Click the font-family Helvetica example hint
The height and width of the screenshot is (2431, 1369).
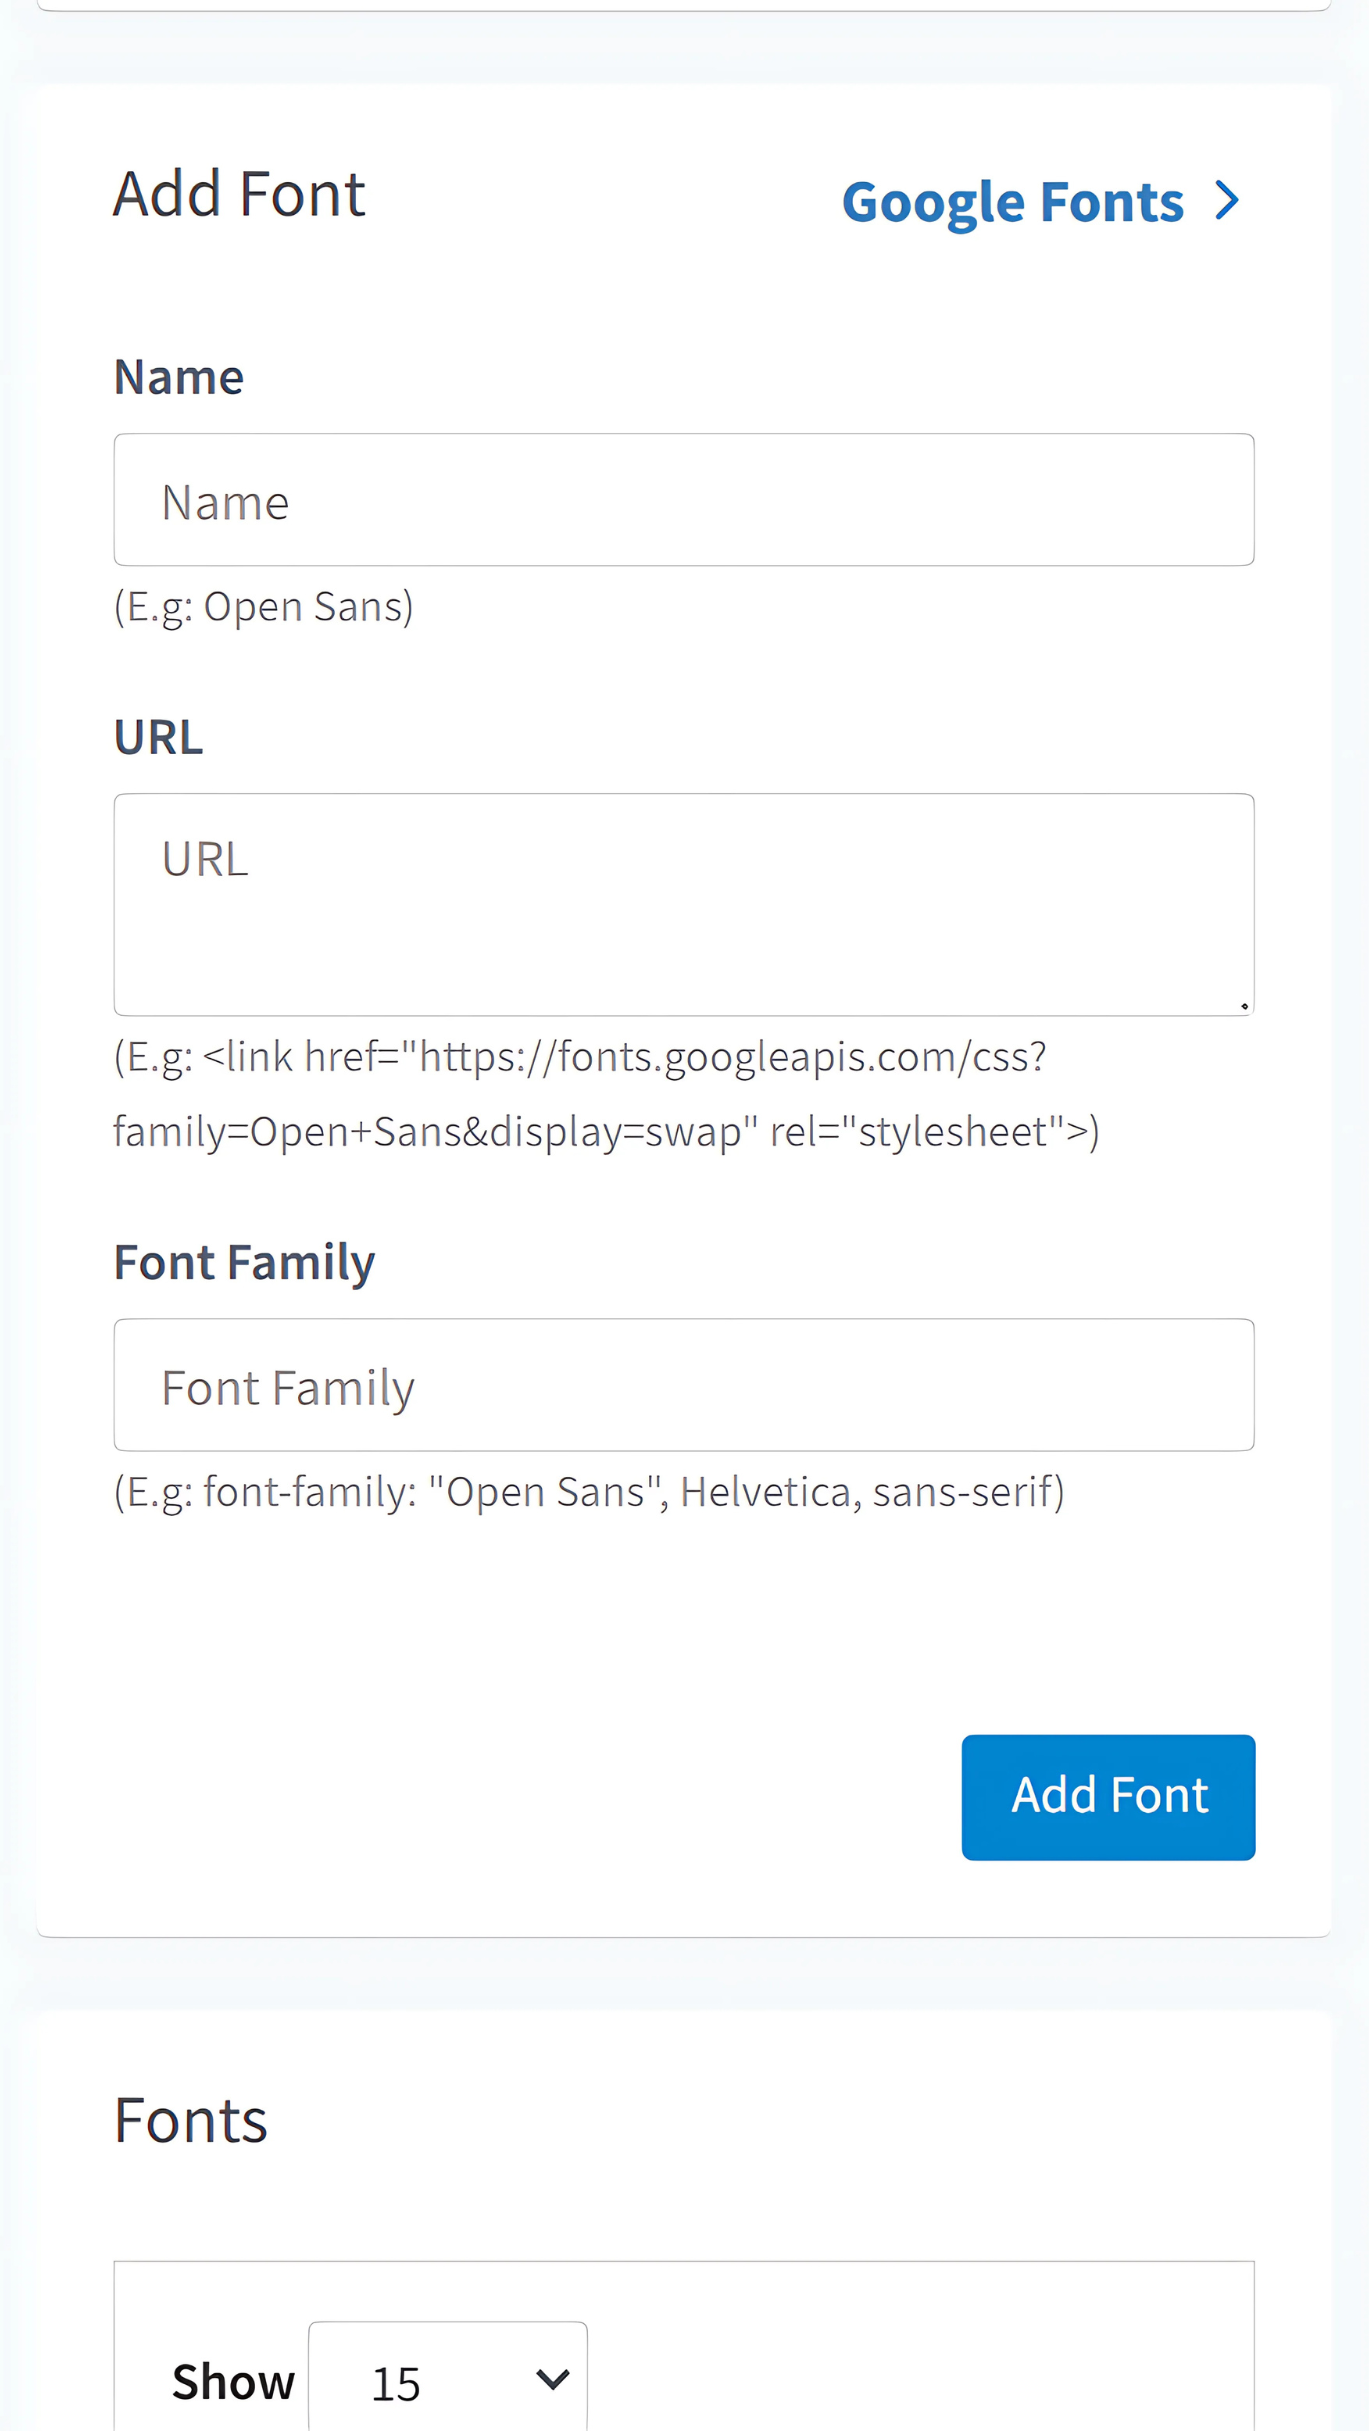pyautogui.click(x=589, y=1492)
